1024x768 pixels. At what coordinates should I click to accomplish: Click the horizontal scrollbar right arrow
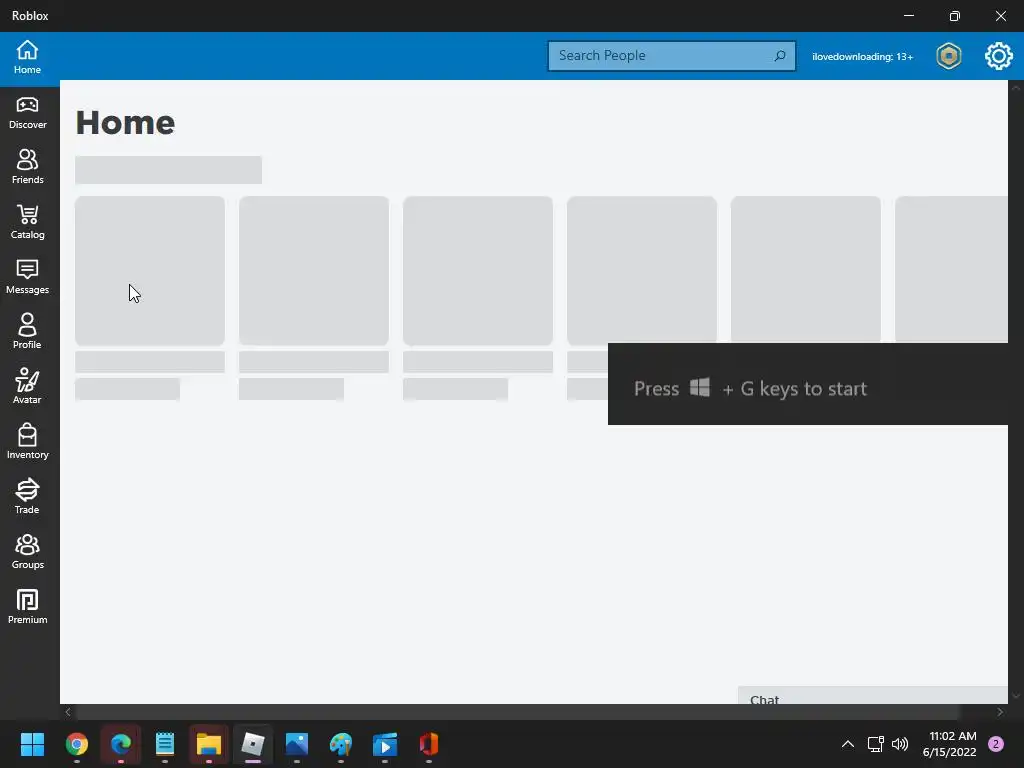pyautogui.click(x=1000, y=712)
